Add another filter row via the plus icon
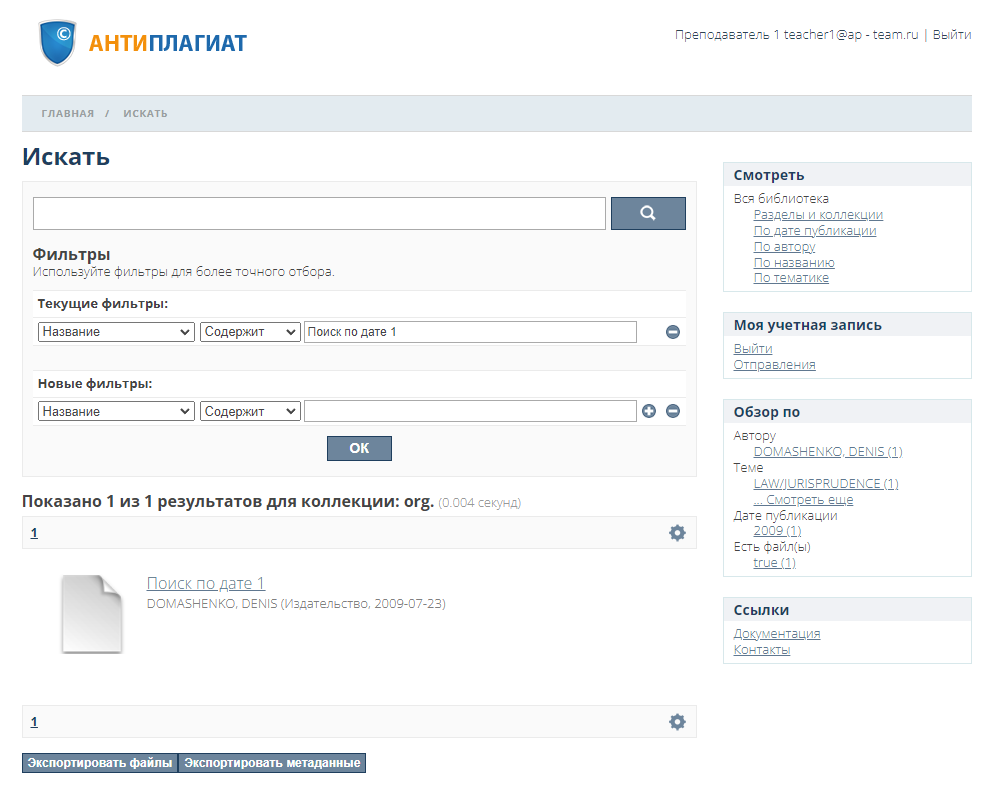 [649, 410]
